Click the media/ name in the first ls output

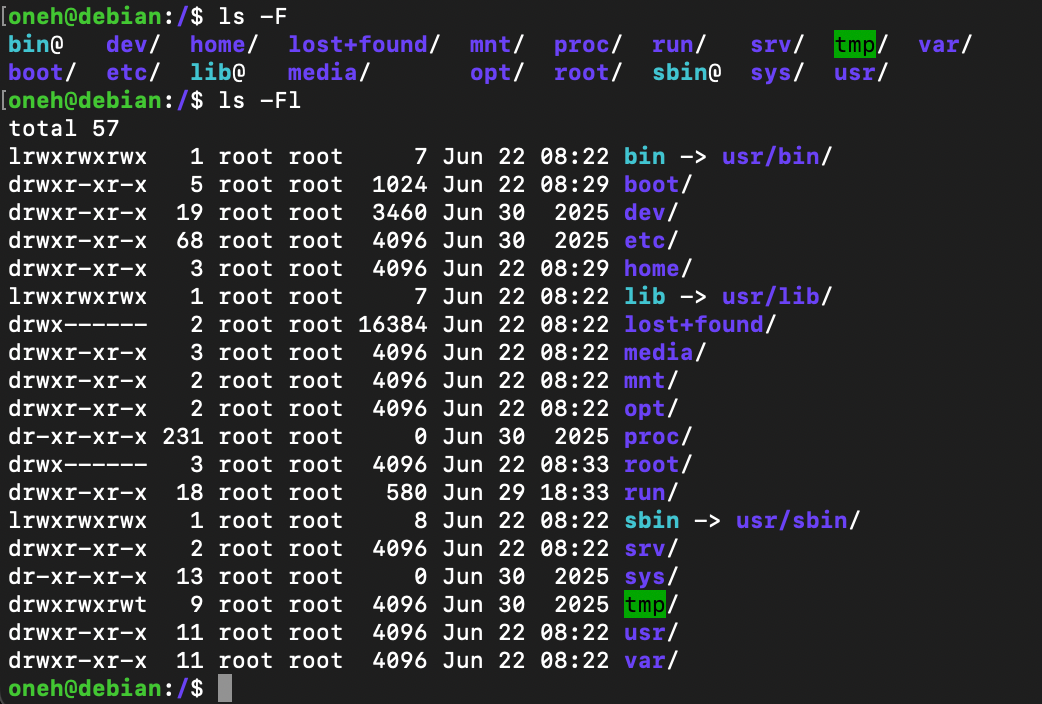[x=329, y=72]
